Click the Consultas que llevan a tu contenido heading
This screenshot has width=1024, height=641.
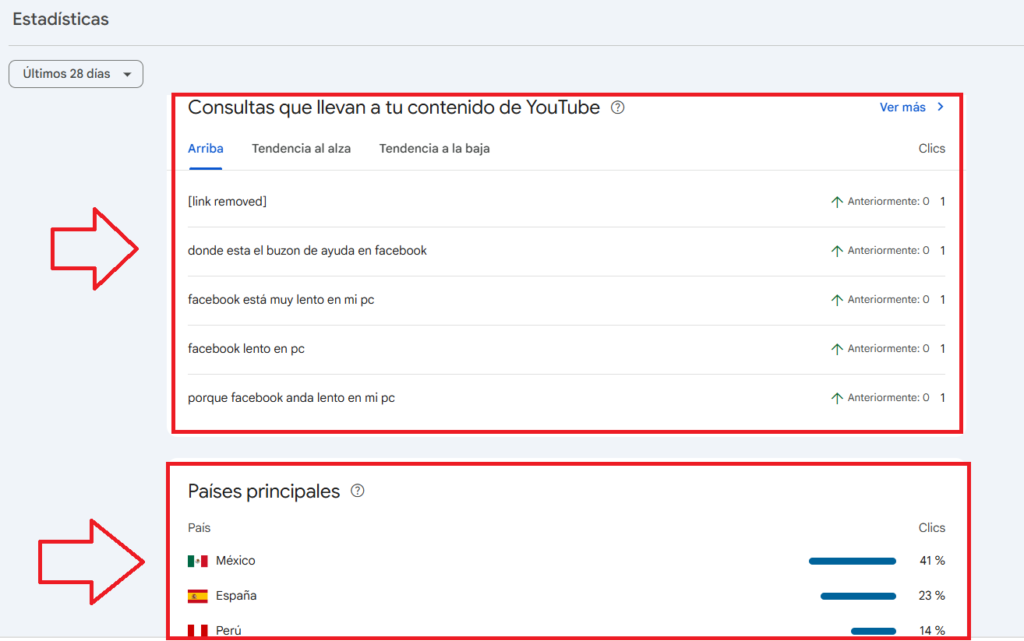[394, 107]
